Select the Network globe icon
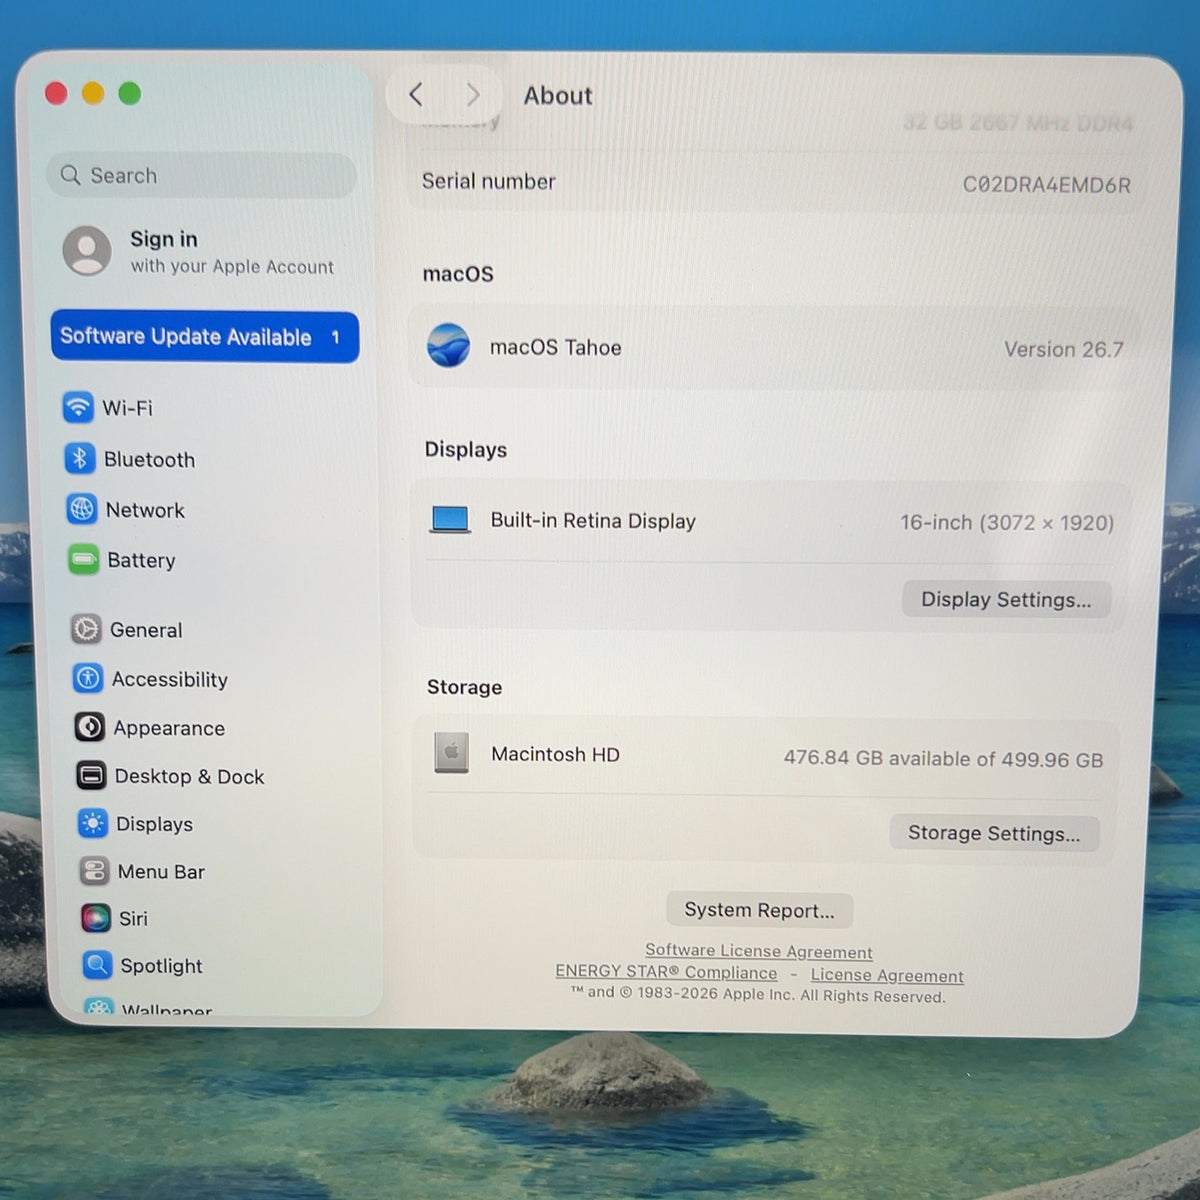Screen dimensions: 1200x1200 point(81,509)
